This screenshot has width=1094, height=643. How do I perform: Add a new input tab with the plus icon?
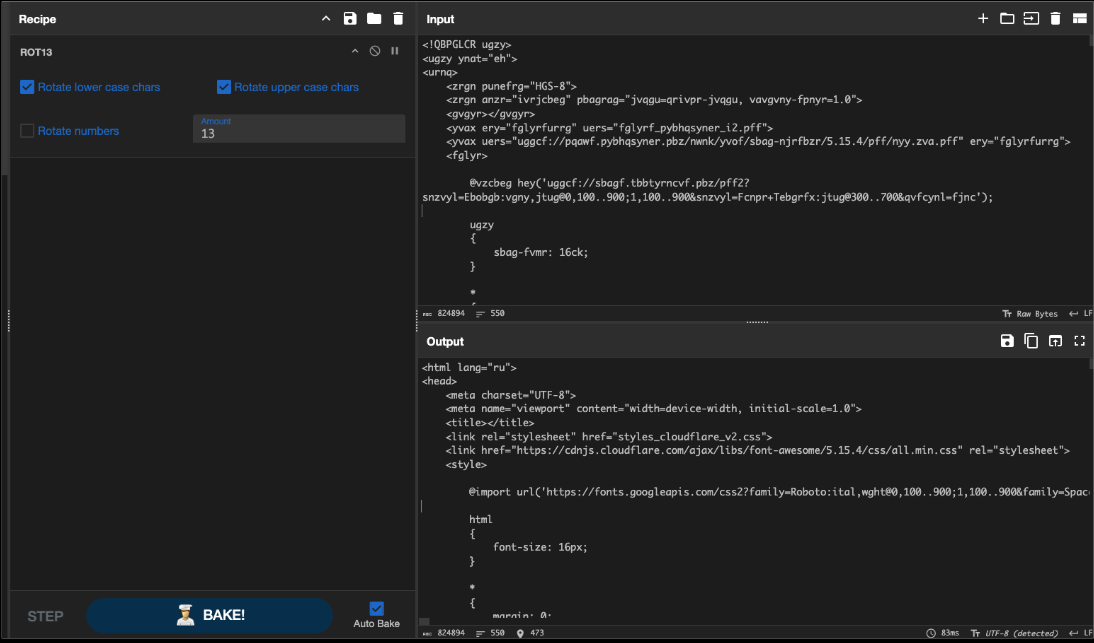coord(983,18)
